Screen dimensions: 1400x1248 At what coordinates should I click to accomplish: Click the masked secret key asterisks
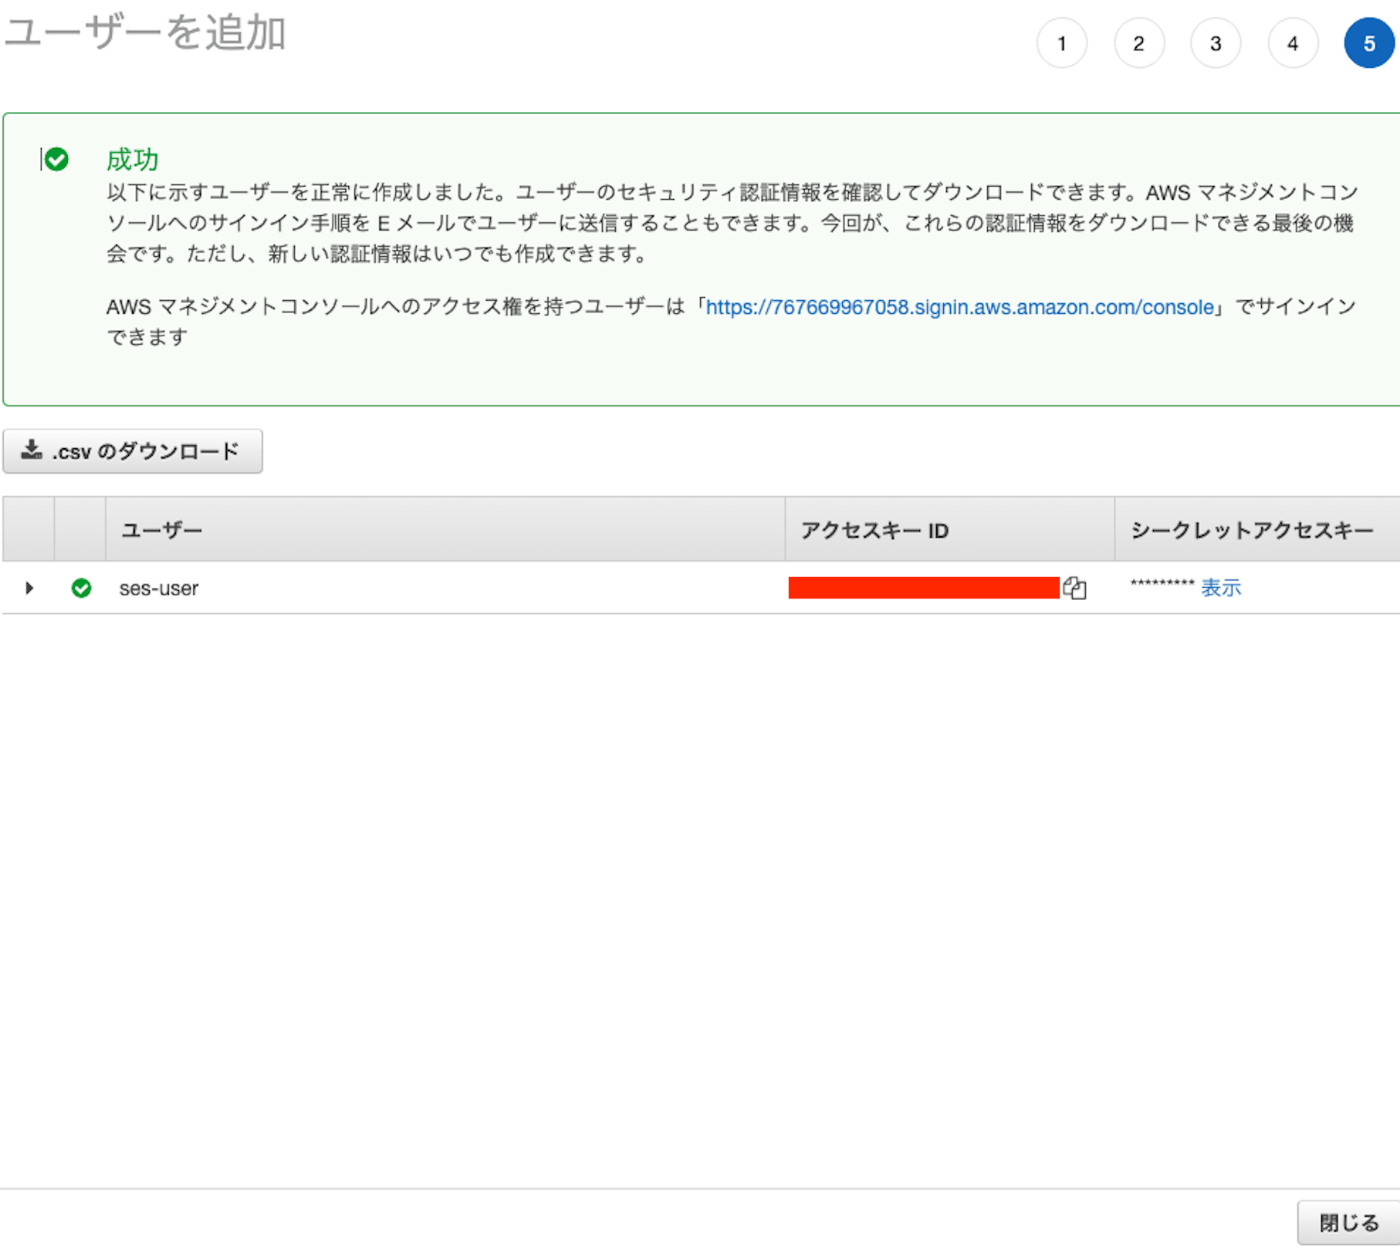(x=1161, y=585)
